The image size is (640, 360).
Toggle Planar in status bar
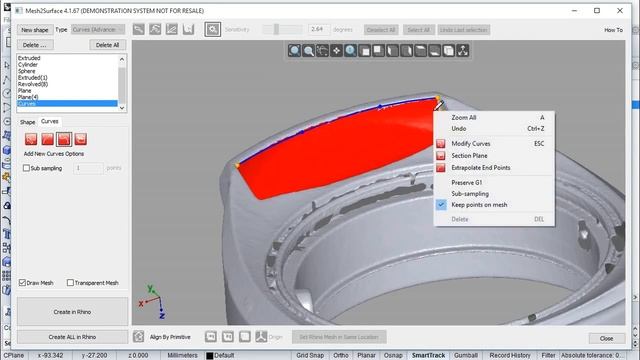click(366, 356)
